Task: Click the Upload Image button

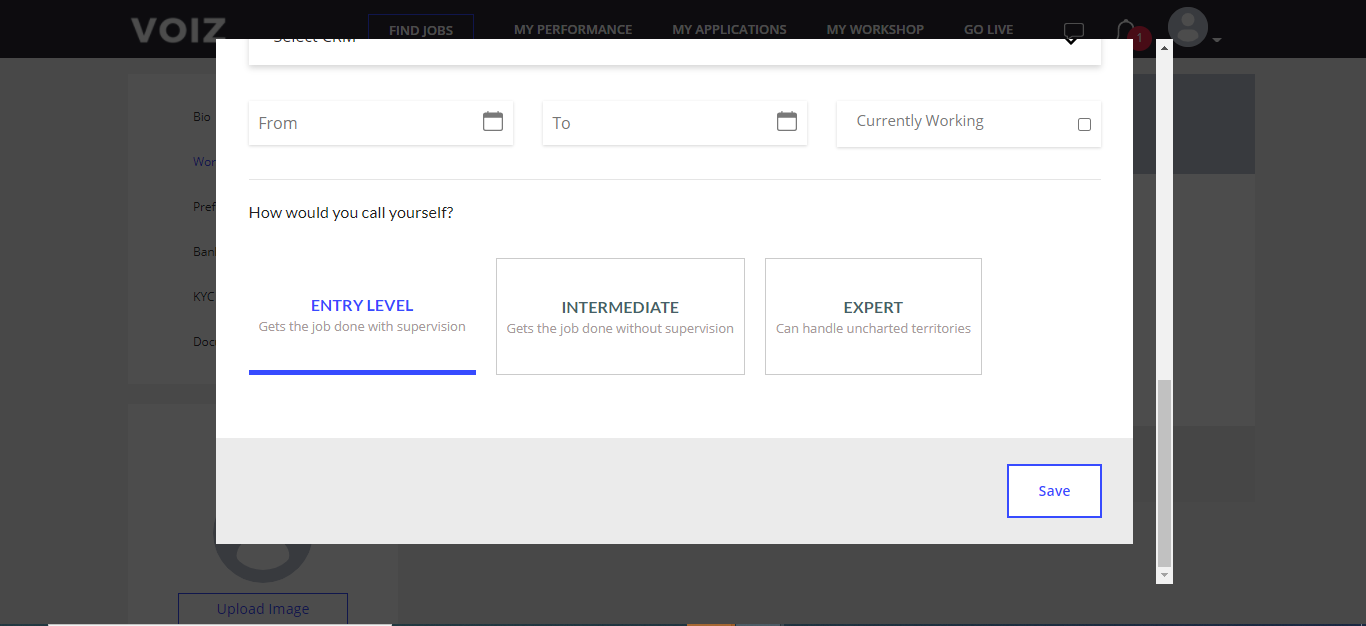Action: tap(263, 609)
